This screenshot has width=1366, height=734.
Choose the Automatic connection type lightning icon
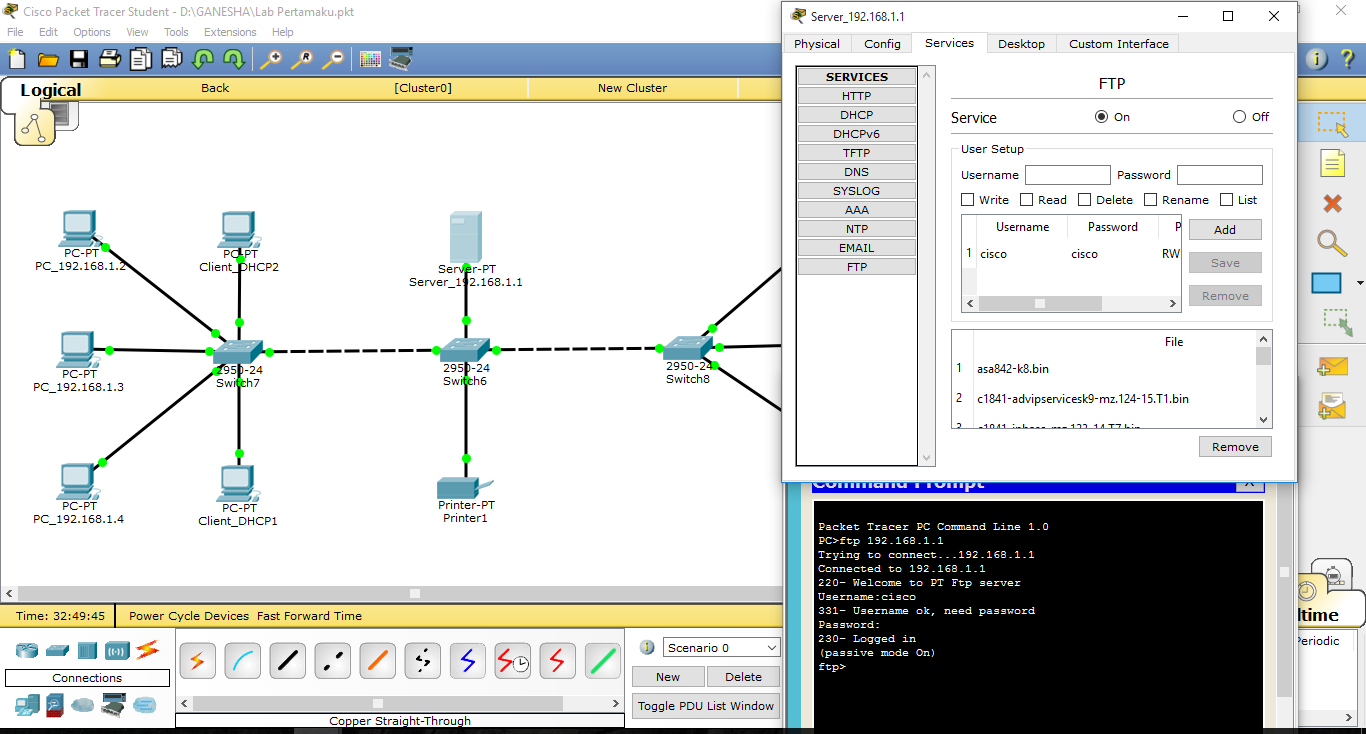(x=197, y=660)
